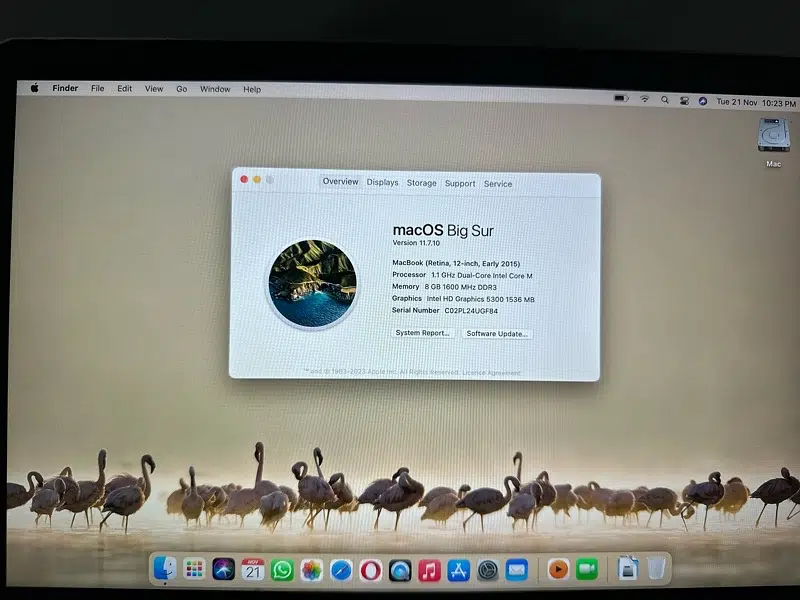Open Calendar in the Dock
The width and height of the screenshot is (800, 600).
click(x=253, y=569)
